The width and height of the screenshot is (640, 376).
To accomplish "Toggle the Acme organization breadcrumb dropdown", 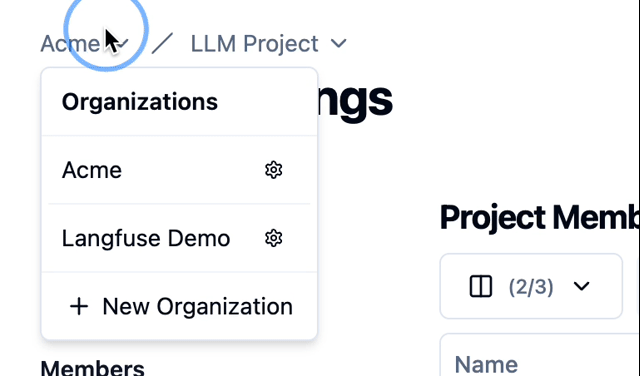I will point(85,43).
